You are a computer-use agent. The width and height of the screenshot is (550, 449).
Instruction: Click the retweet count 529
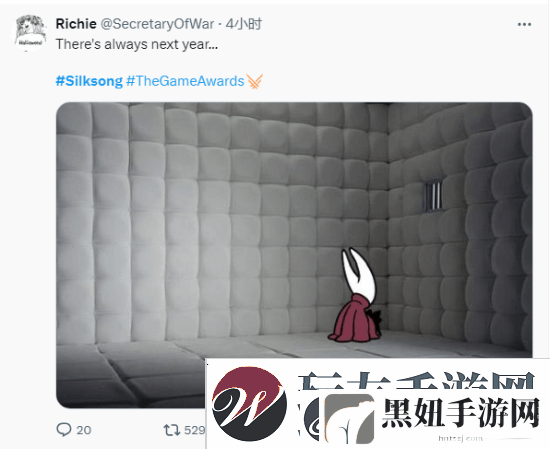pos(195,430)
